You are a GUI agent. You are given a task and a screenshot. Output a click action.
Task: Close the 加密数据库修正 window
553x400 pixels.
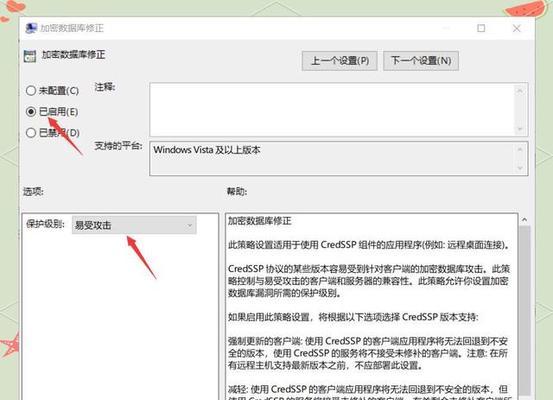coord(516,28)
